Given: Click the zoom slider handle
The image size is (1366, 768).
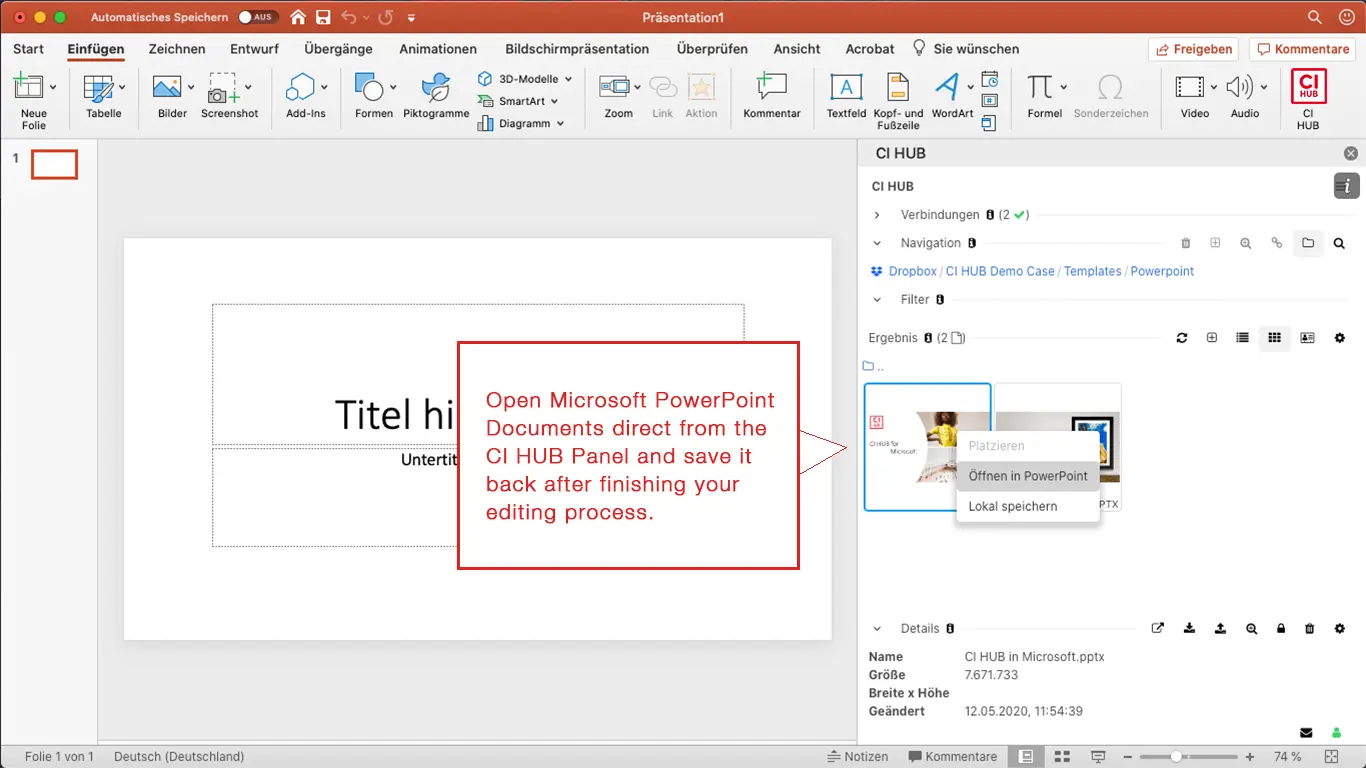Looking at the screenshot, I should [1176, 757].
